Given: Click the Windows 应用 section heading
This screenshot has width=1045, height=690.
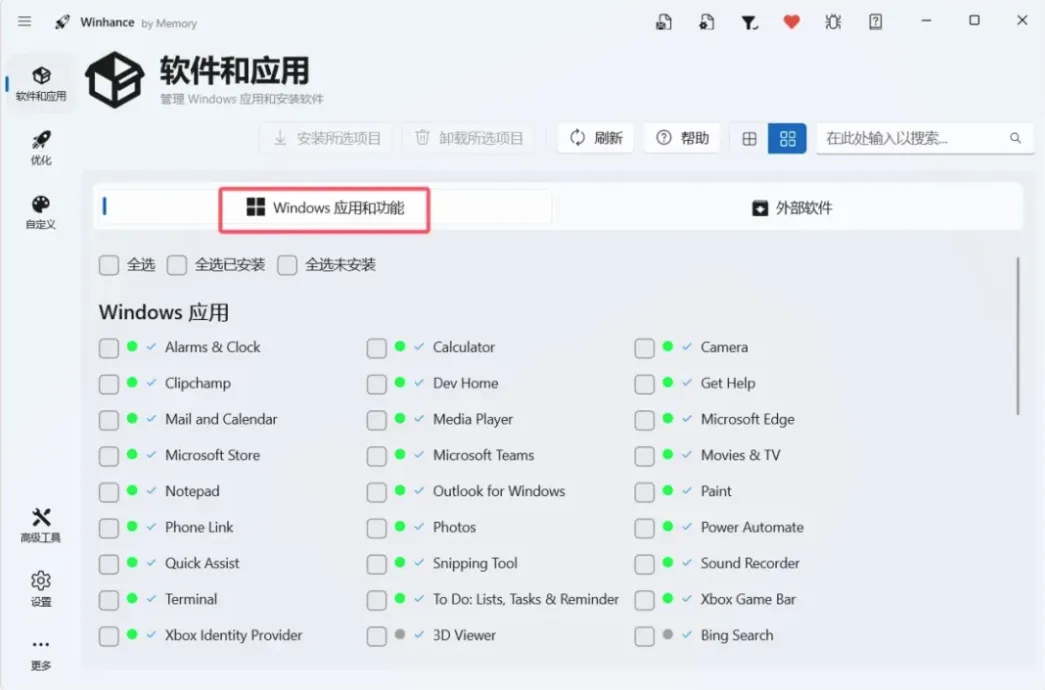Looking at the screenshot, I should (164, 312).
